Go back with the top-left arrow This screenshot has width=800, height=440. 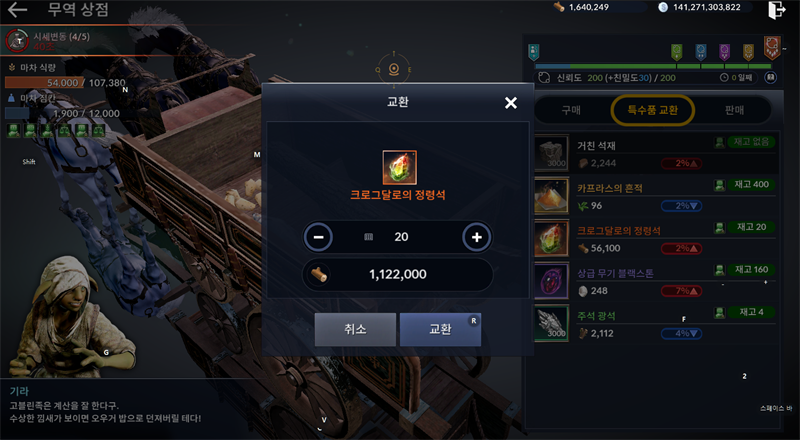click(x=17, y=10)
